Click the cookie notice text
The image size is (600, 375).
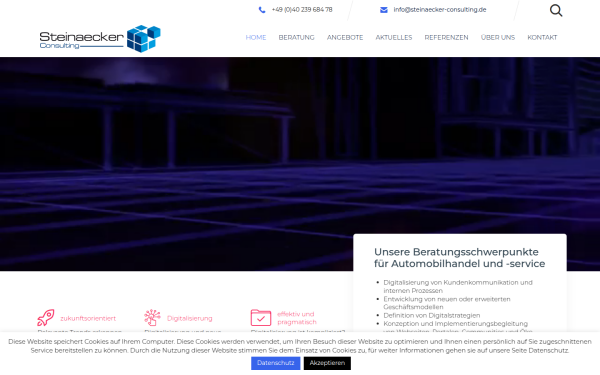tap(300, 346)
